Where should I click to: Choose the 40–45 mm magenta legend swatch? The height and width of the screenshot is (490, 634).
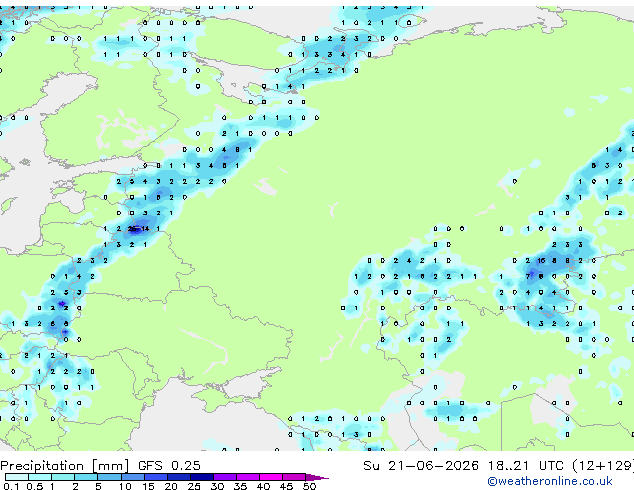[x=271, y=477]
